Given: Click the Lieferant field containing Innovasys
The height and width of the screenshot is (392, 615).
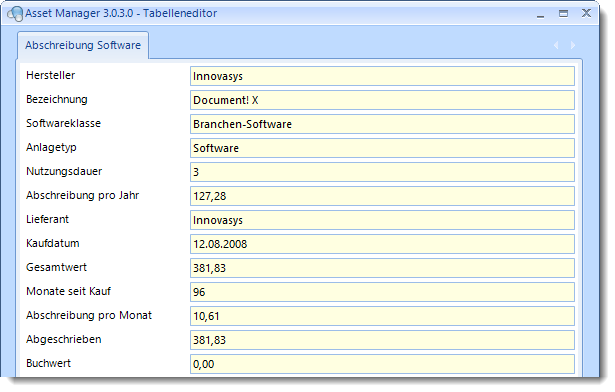Looking at the screenshot, I should (x=382, y=220).
